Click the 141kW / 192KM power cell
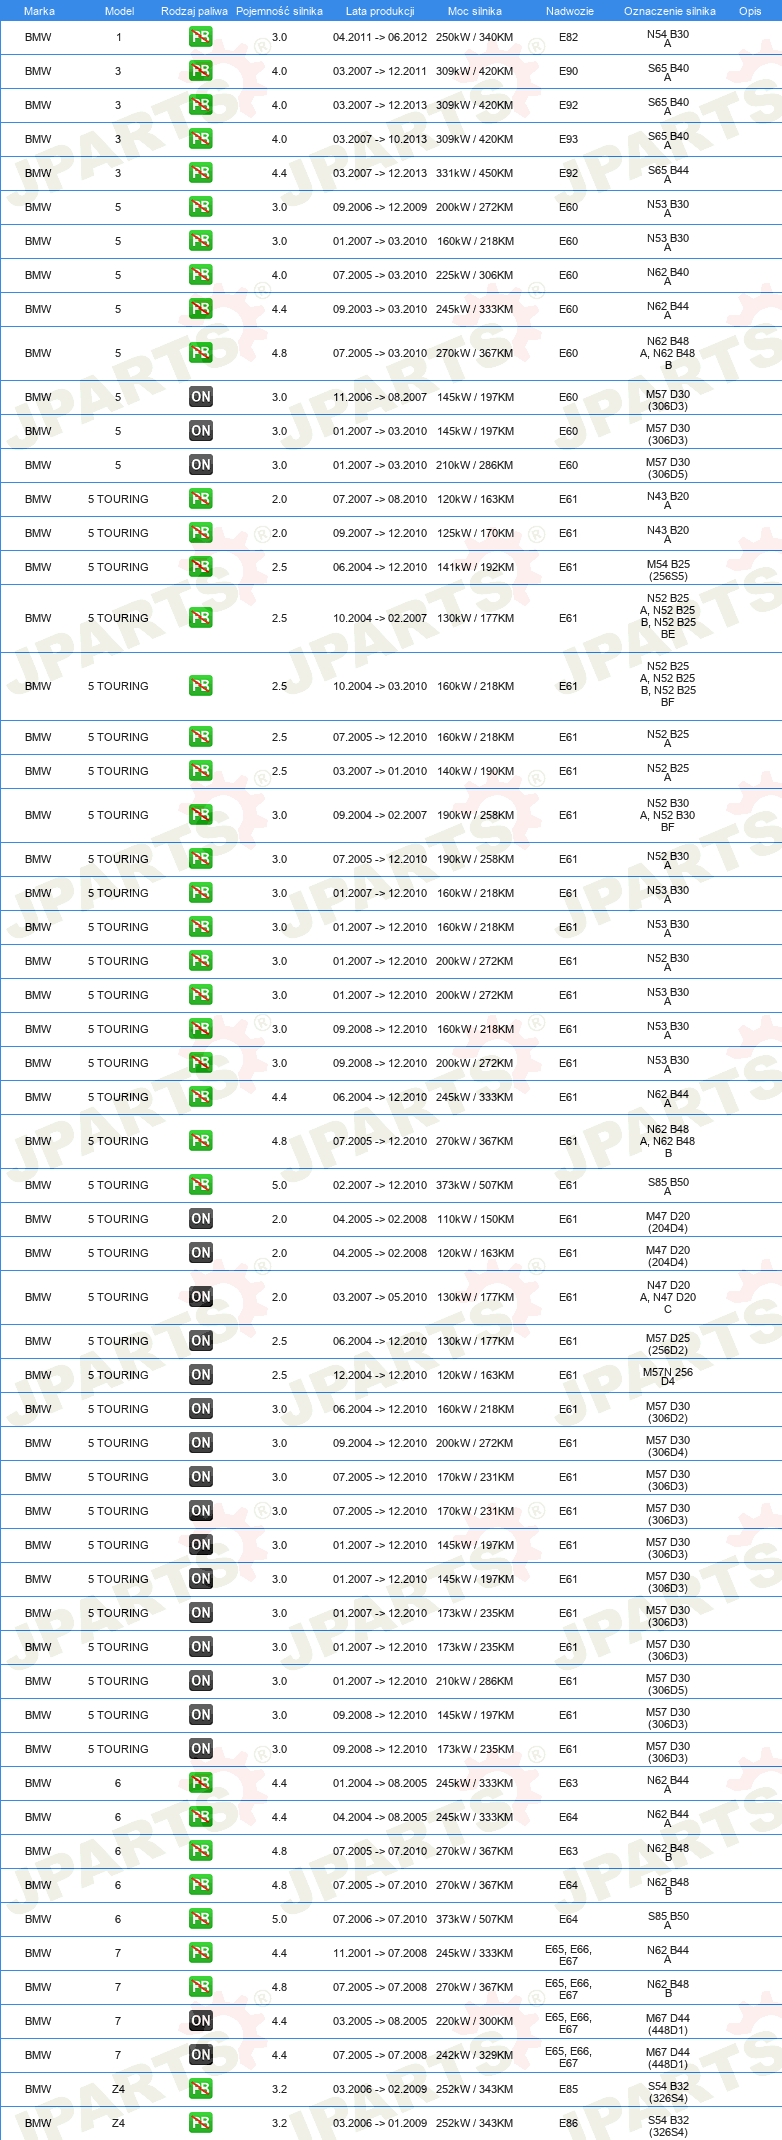782x2140 pixels. 475,567
